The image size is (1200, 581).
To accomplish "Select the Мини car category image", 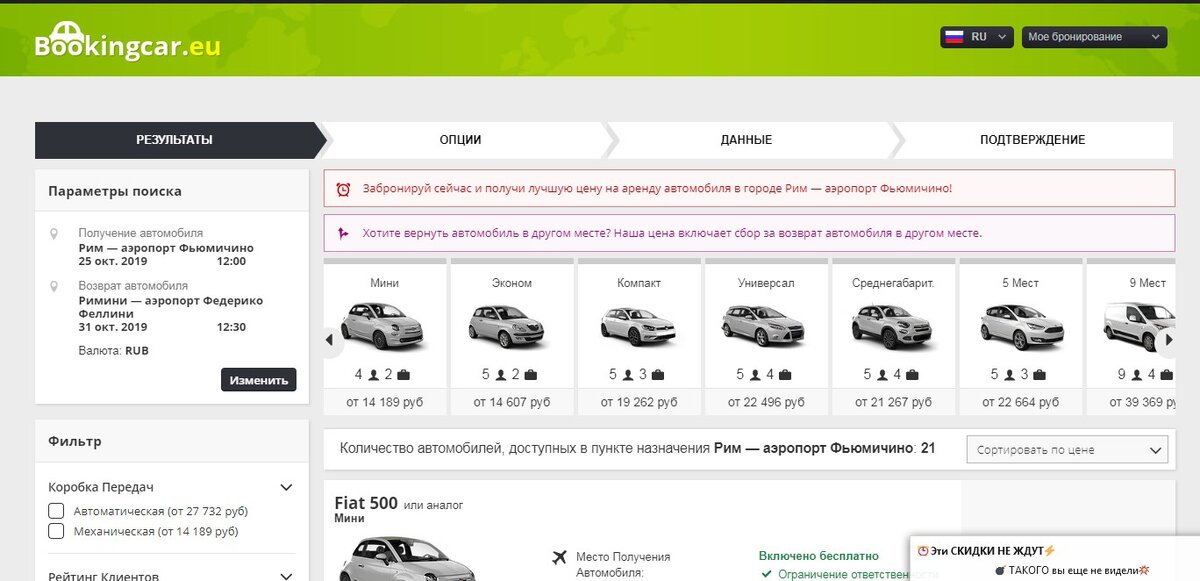I will click(x=384, y=324).
